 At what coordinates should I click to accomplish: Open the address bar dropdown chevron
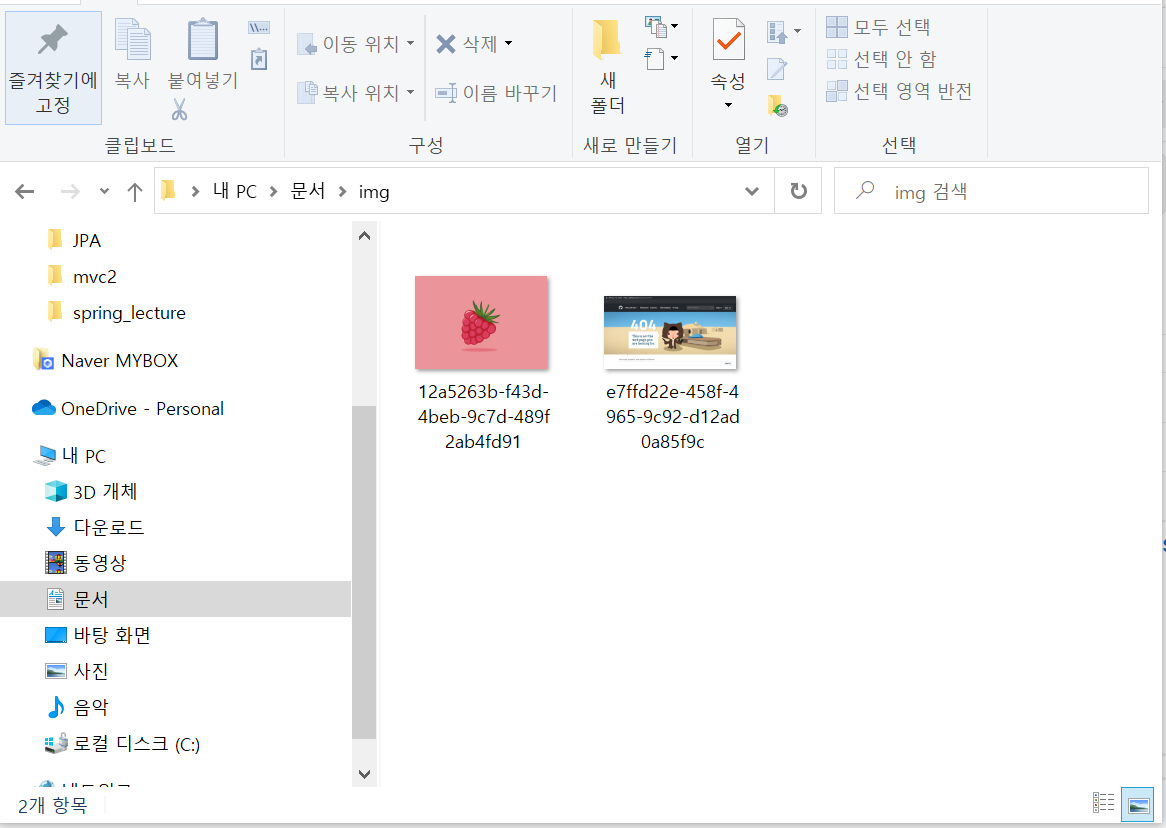click(751, 190)
